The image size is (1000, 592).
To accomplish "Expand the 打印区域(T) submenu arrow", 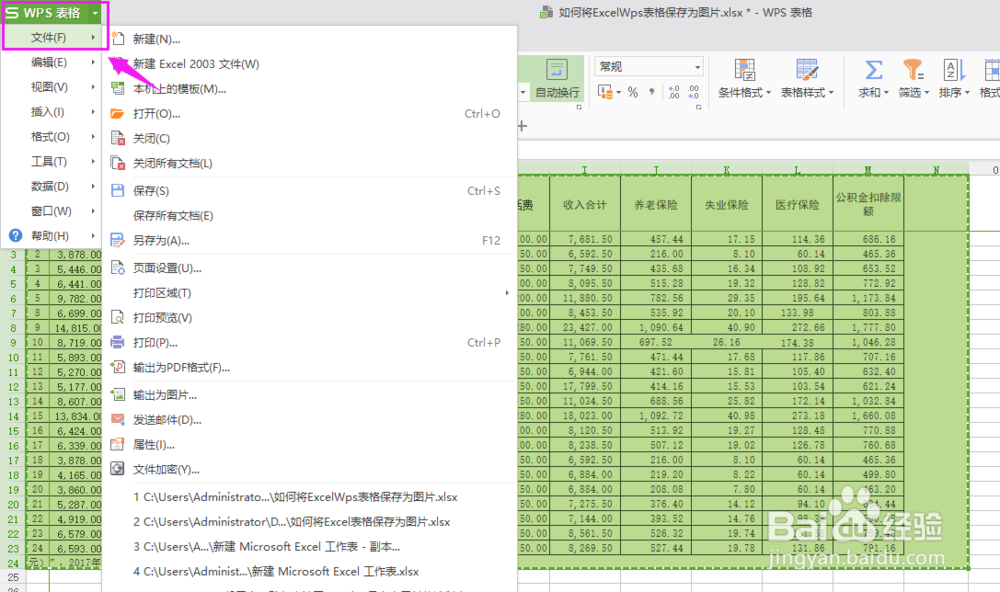I will 507,293.
